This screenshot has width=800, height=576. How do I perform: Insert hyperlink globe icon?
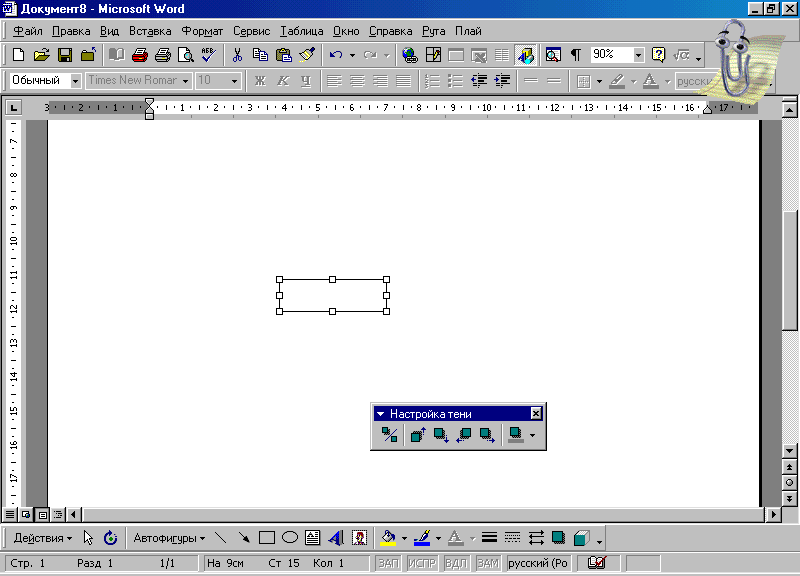pyautogui.click(x=410, y=55)
